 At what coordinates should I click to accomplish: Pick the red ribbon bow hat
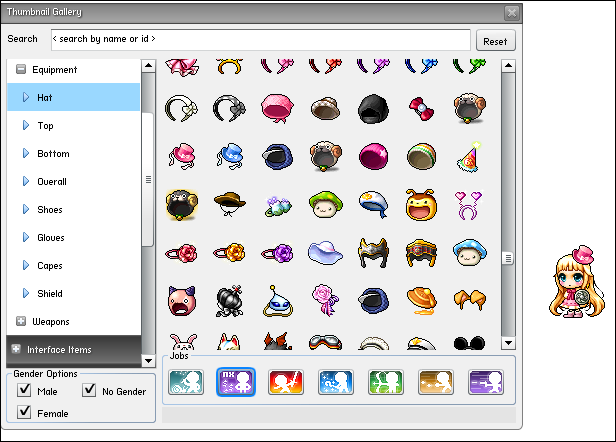point(421,108)
